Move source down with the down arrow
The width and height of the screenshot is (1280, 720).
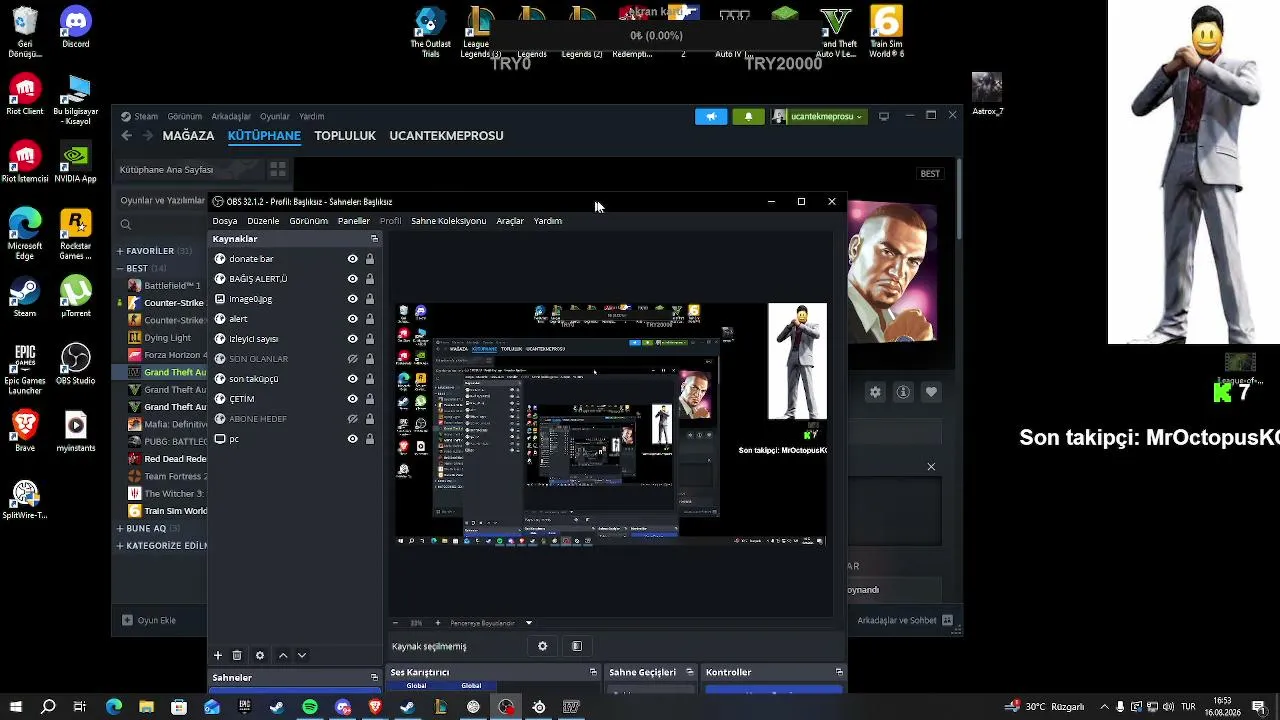pos(302,655)
